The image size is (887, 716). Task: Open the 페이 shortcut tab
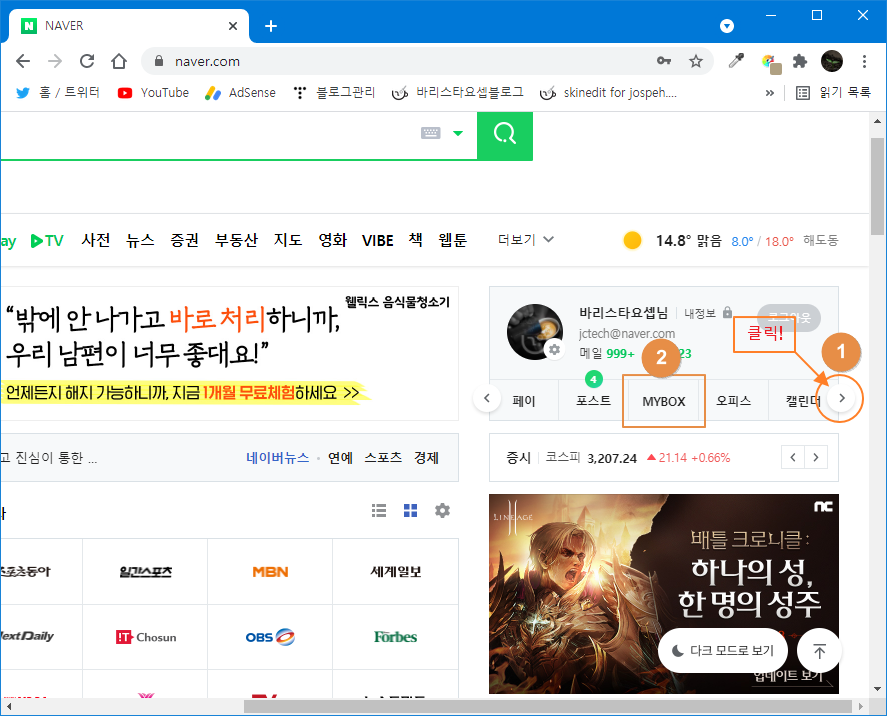524,400
